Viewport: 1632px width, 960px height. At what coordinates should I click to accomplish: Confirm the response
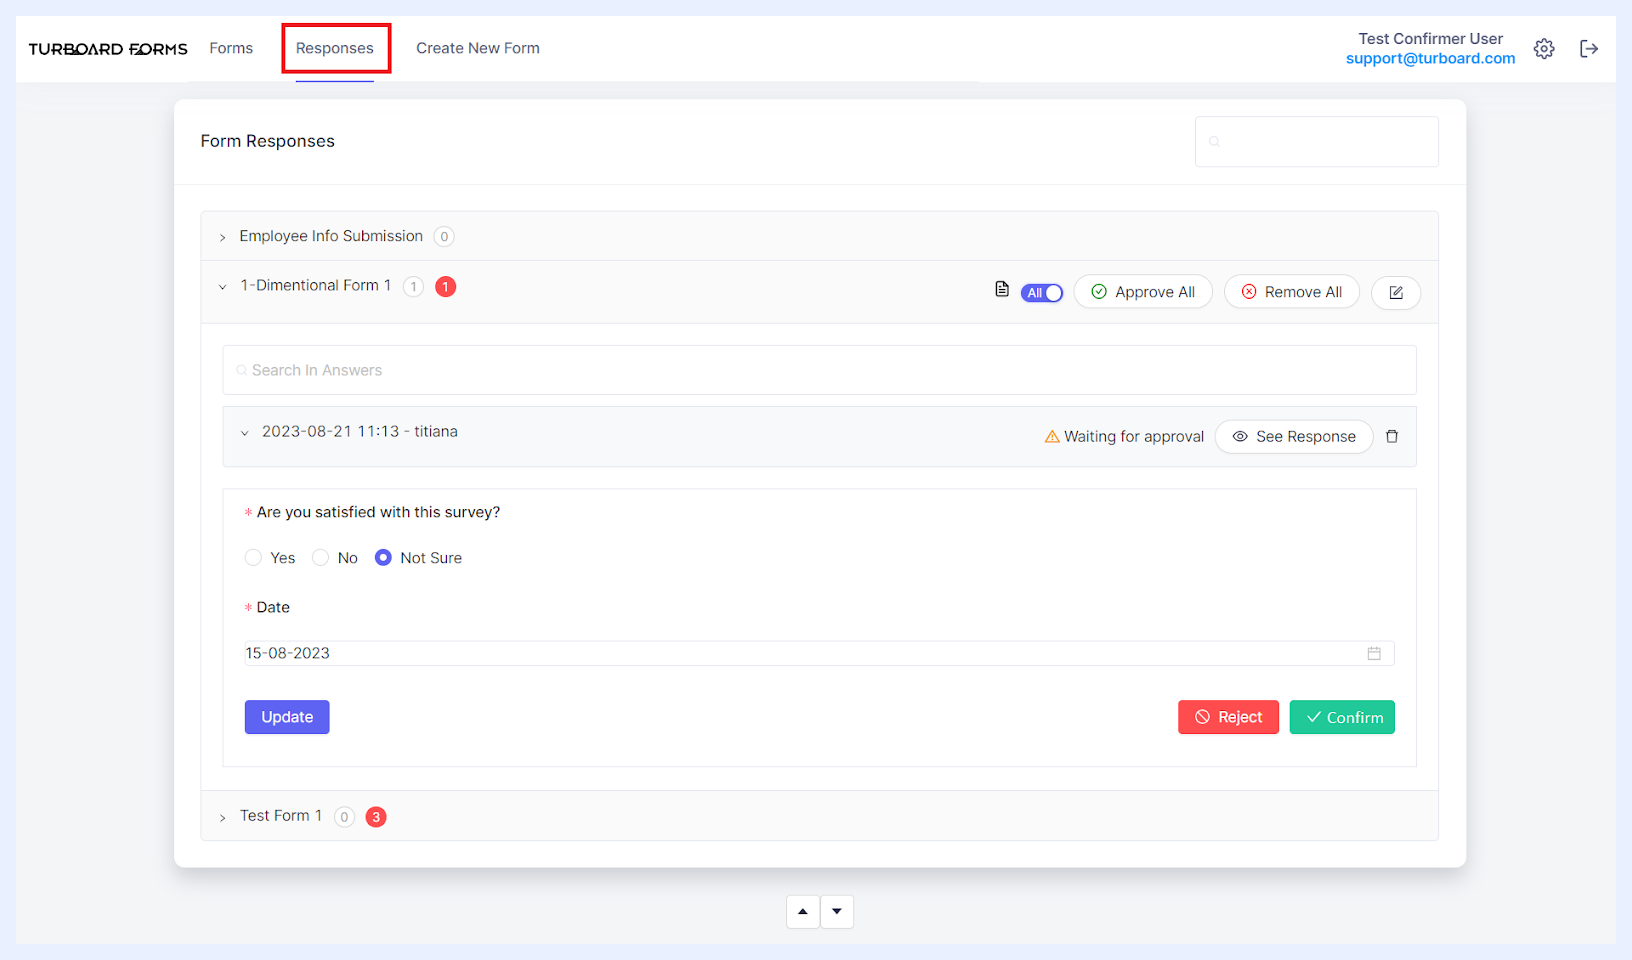1342,717
